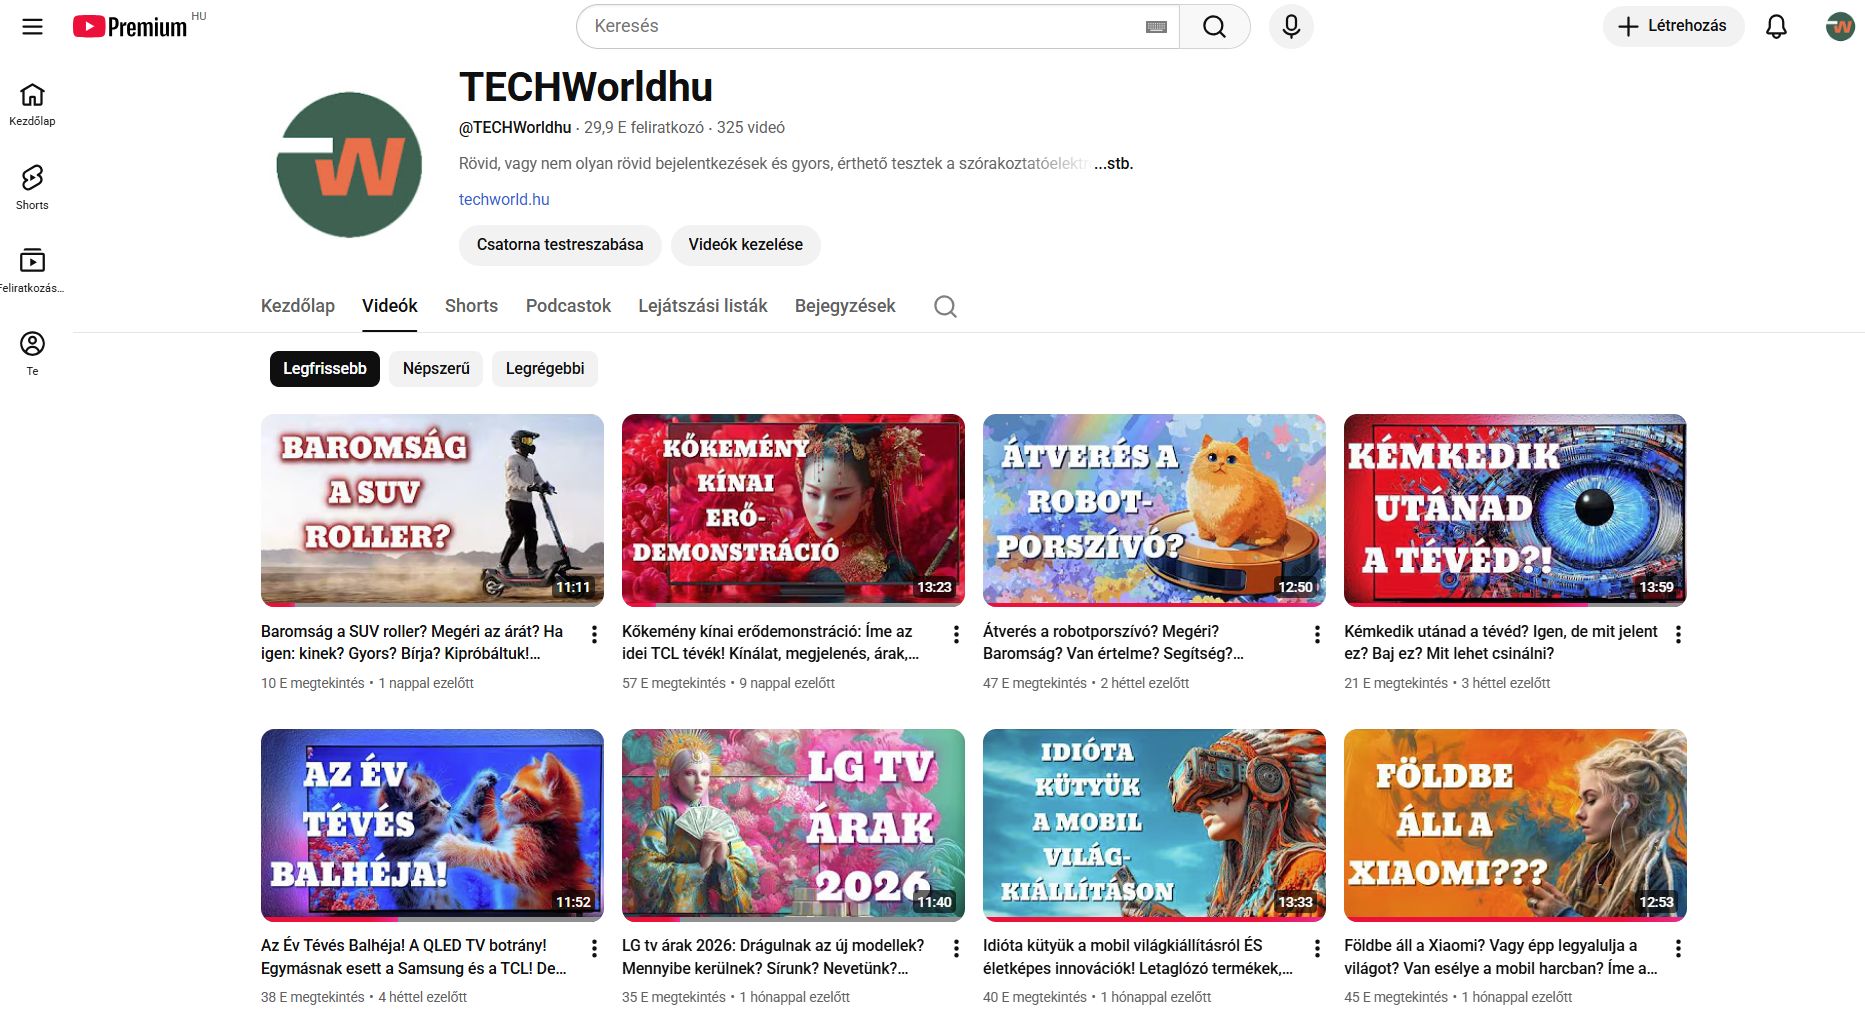The image size is (1865, 1012).
Task: Open the hamburger guide menu
Action: pyautogui.click(x=32, y=27)
